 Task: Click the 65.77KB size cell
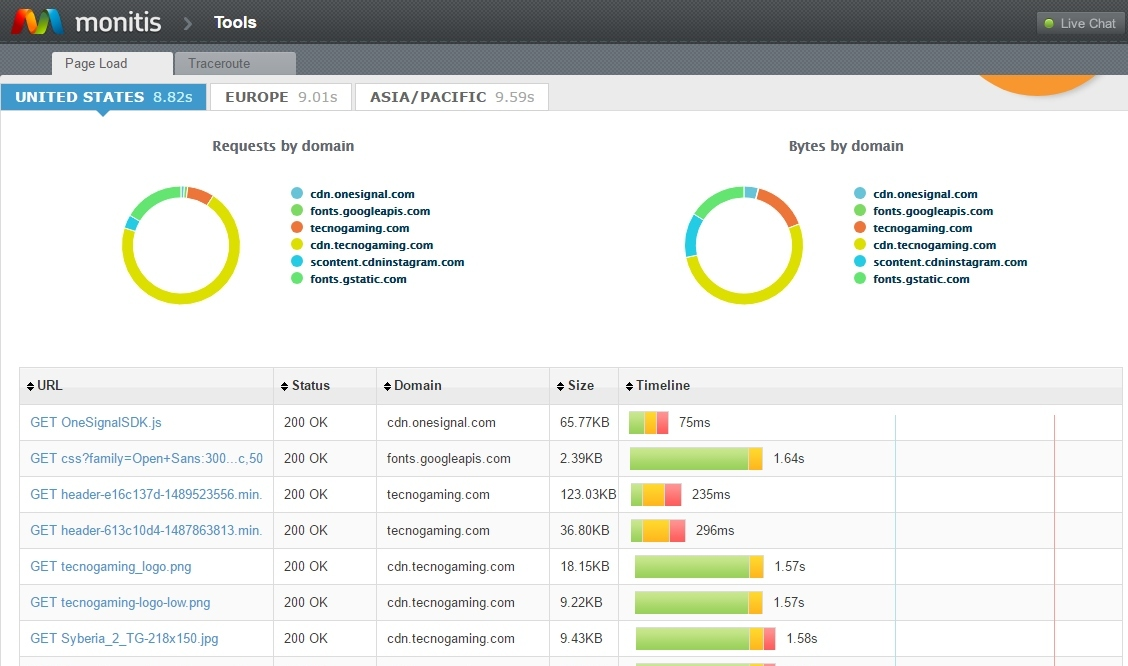coord(584,422)
